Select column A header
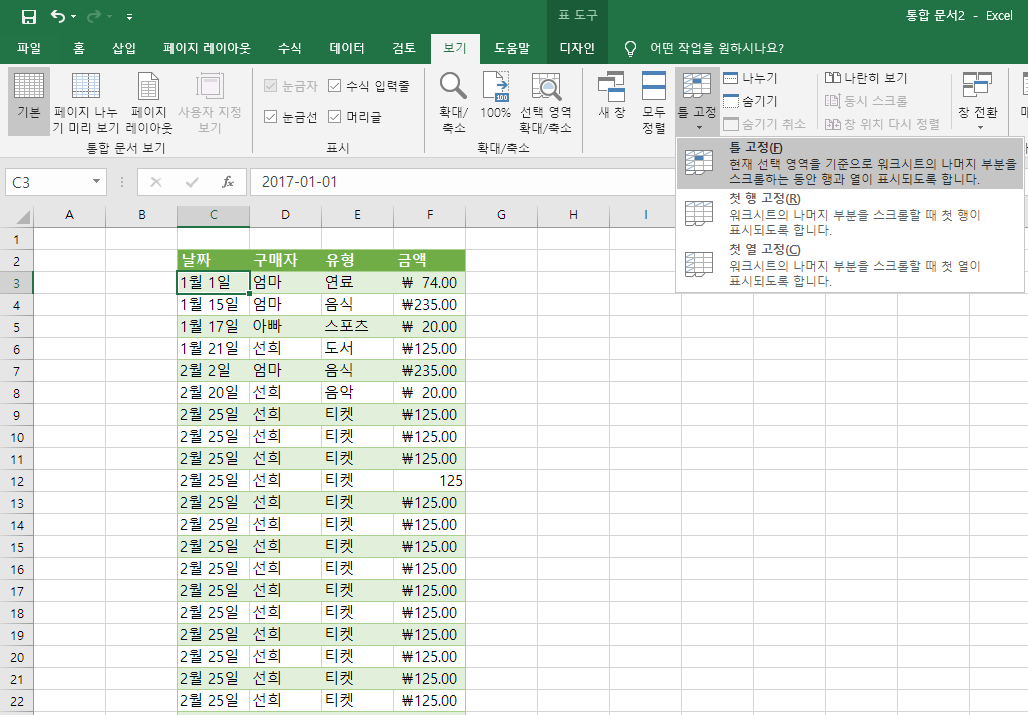 (69, 215)
